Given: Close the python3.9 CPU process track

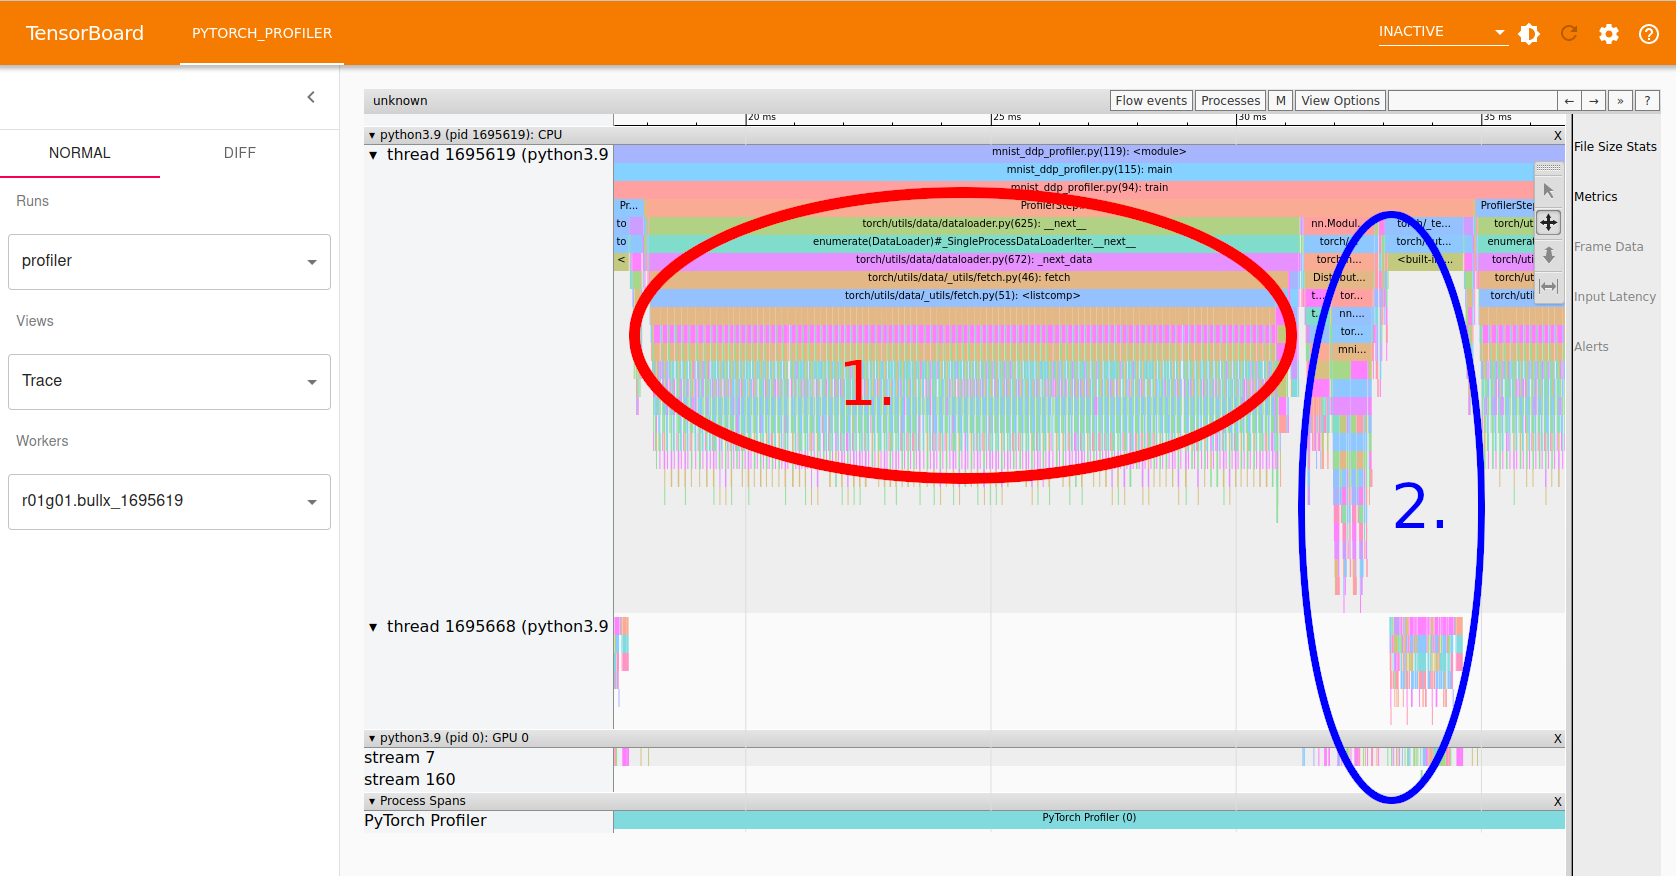Looking at the screenshot, I should [1557, 136].
